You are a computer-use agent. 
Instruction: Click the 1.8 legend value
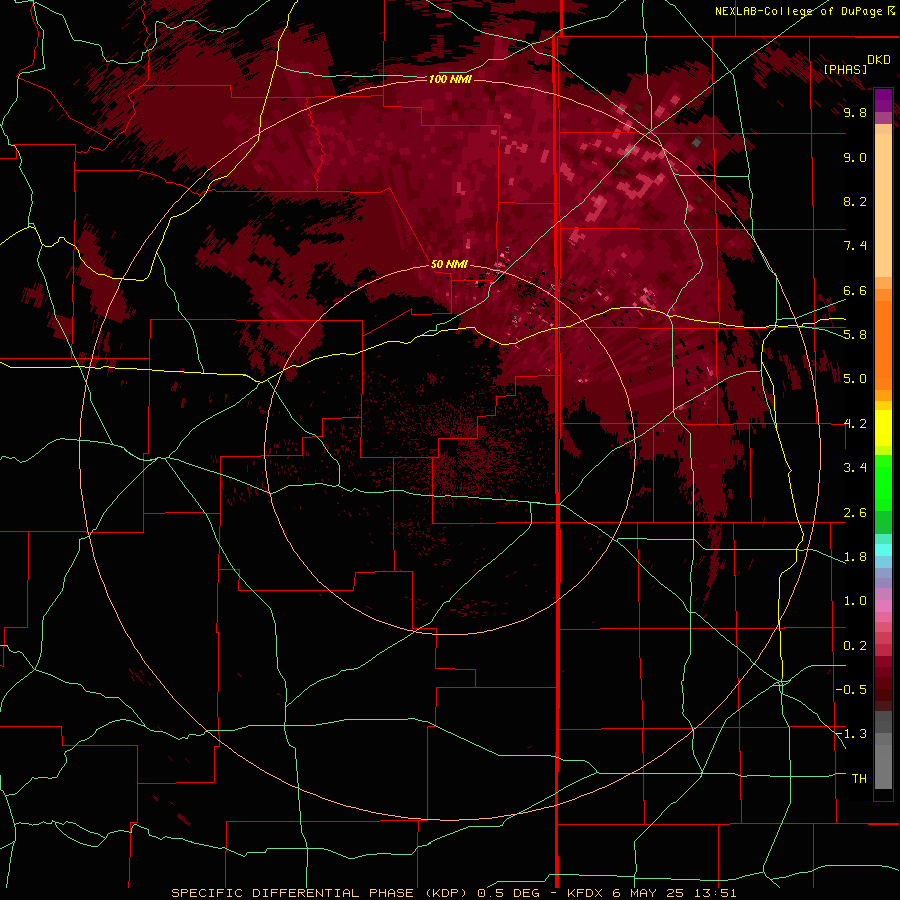pyautogui.click(x=855, y=557)
